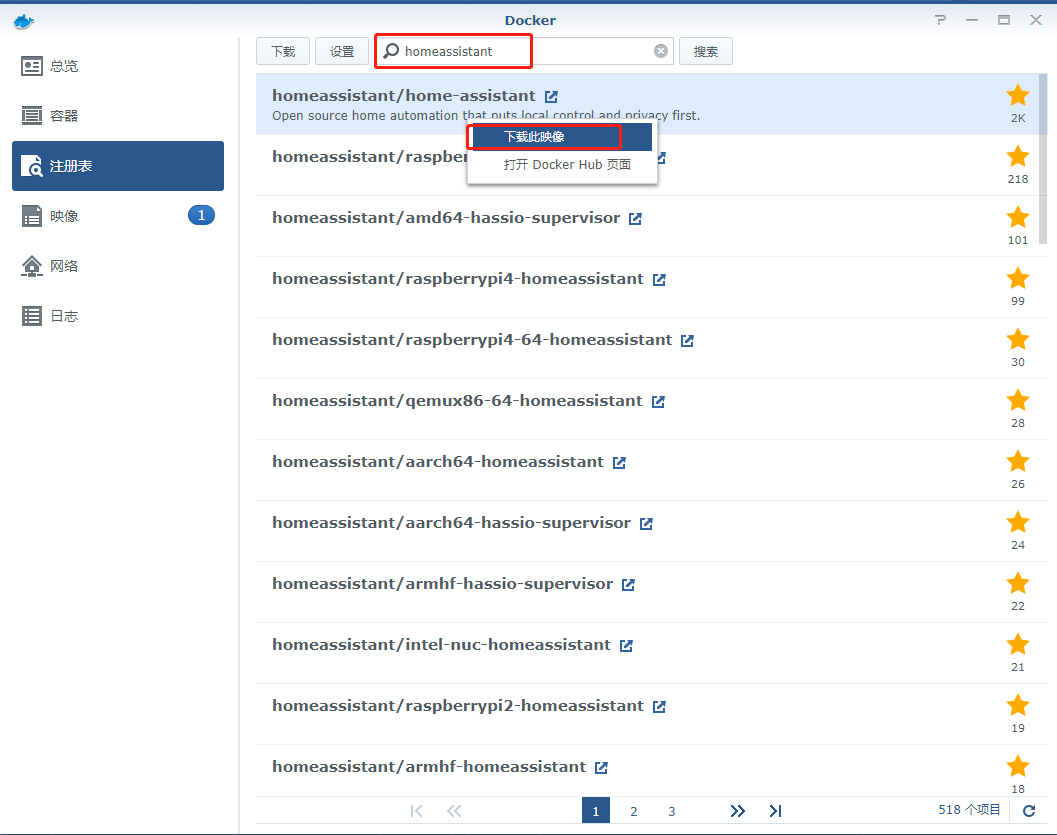Screen dimensions: 1057x835
Task: Select the homeassistant/raspberrypi2-homeassistant row
Action: tap(648, 714)
